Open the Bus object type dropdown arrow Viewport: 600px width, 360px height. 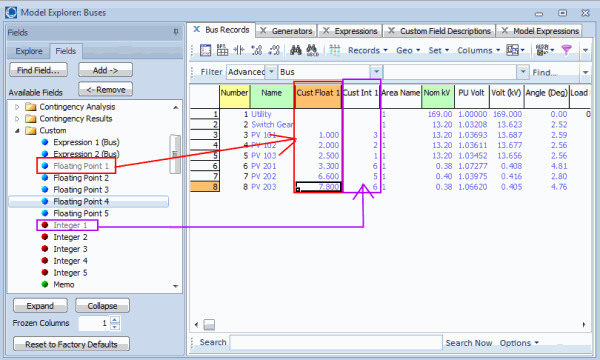coord(376,72)
